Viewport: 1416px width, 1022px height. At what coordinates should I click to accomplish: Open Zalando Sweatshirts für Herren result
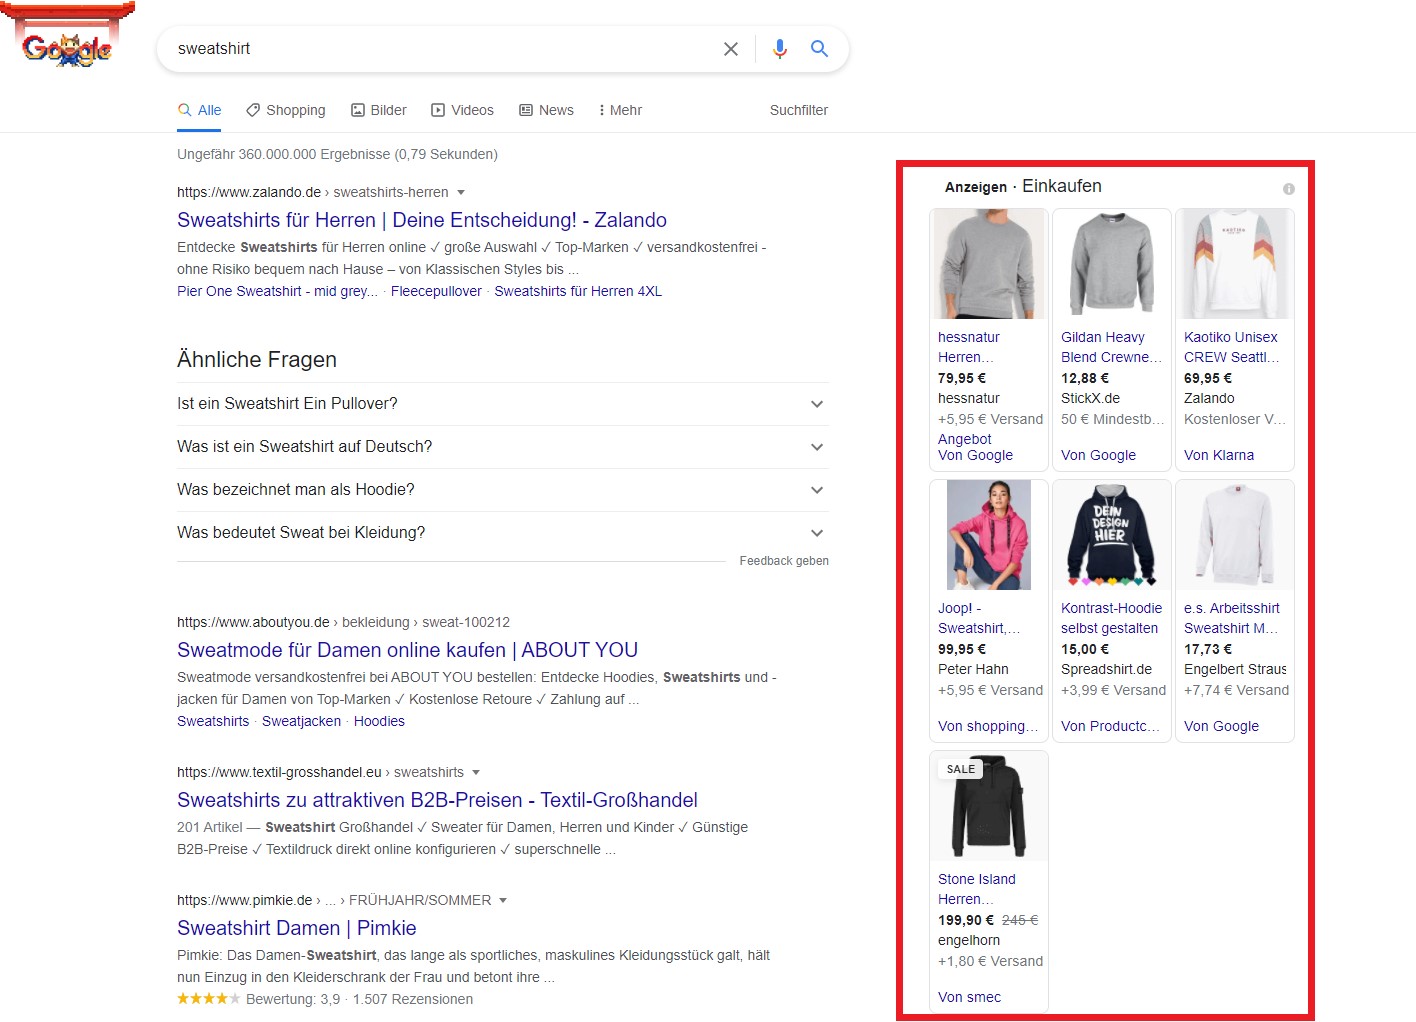click(x=422, y=220)
